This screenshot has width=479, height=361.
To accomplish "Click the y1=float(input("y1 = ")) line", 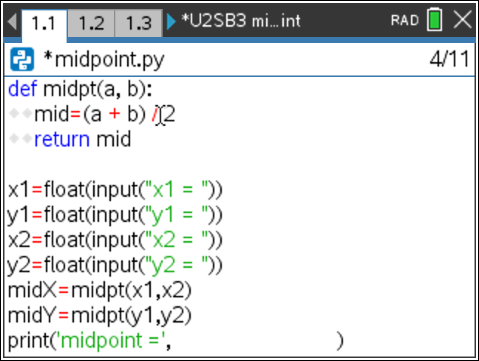I will [115, 215].
